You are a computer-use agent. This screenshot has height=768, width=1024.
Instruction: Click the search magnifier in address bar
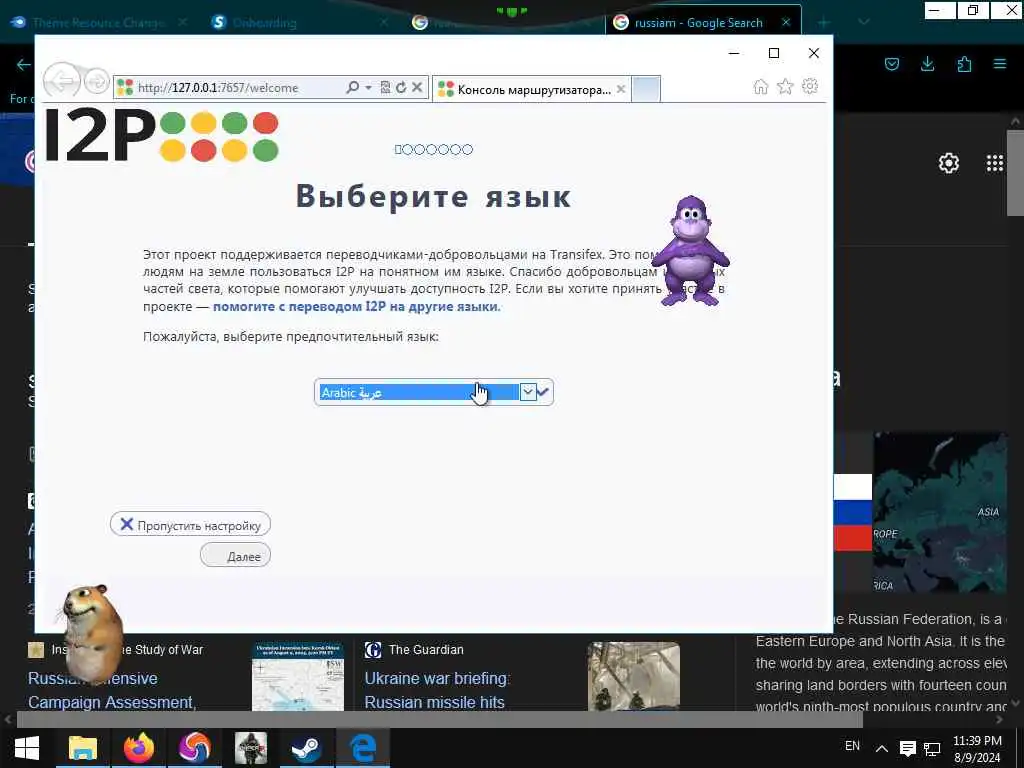coord(353,88)
